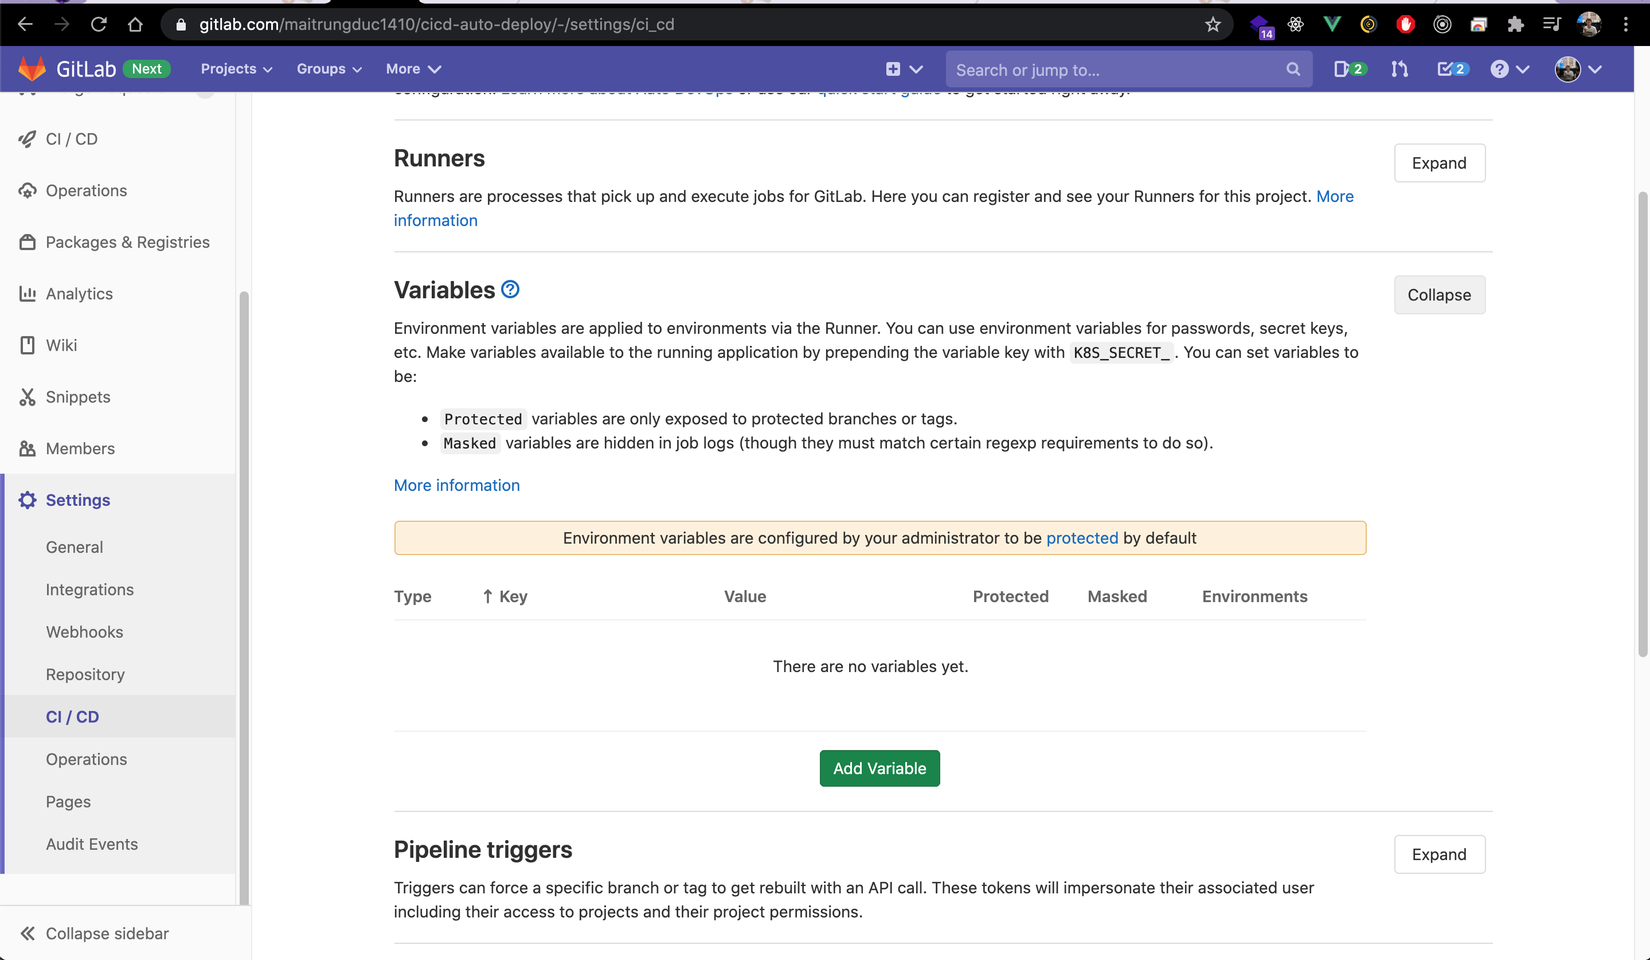Image resolution: width=1650 pixels, height=960 pixels.
Task: Open Operations in the main sidebar
Action: point(86,191)
